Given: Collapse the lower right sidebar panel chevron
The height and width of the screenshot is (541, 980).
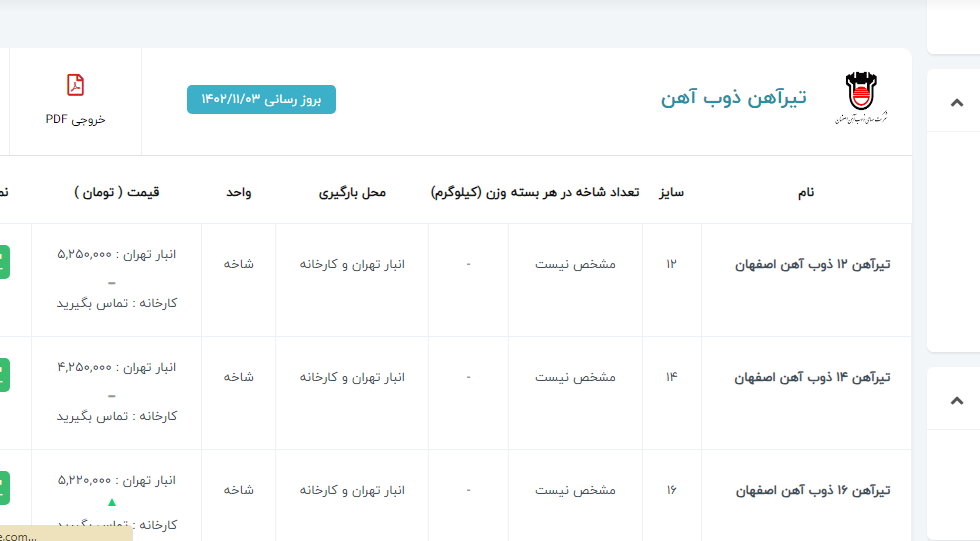Looking at the screenshot, I should (x=956, y=400).
